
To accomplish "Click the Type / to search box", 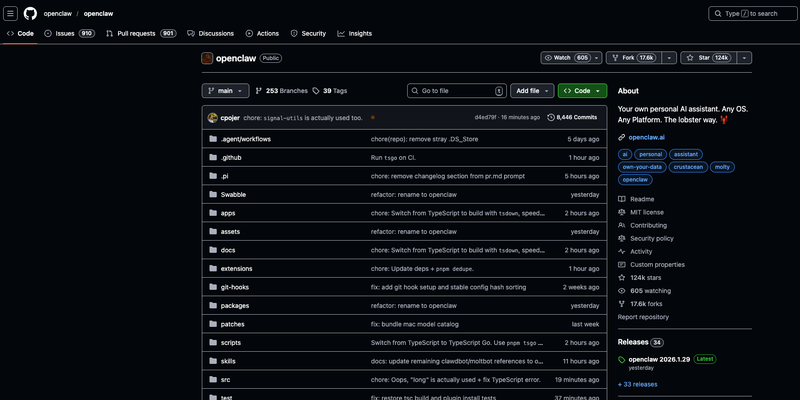I will click(x=753, y=14).
